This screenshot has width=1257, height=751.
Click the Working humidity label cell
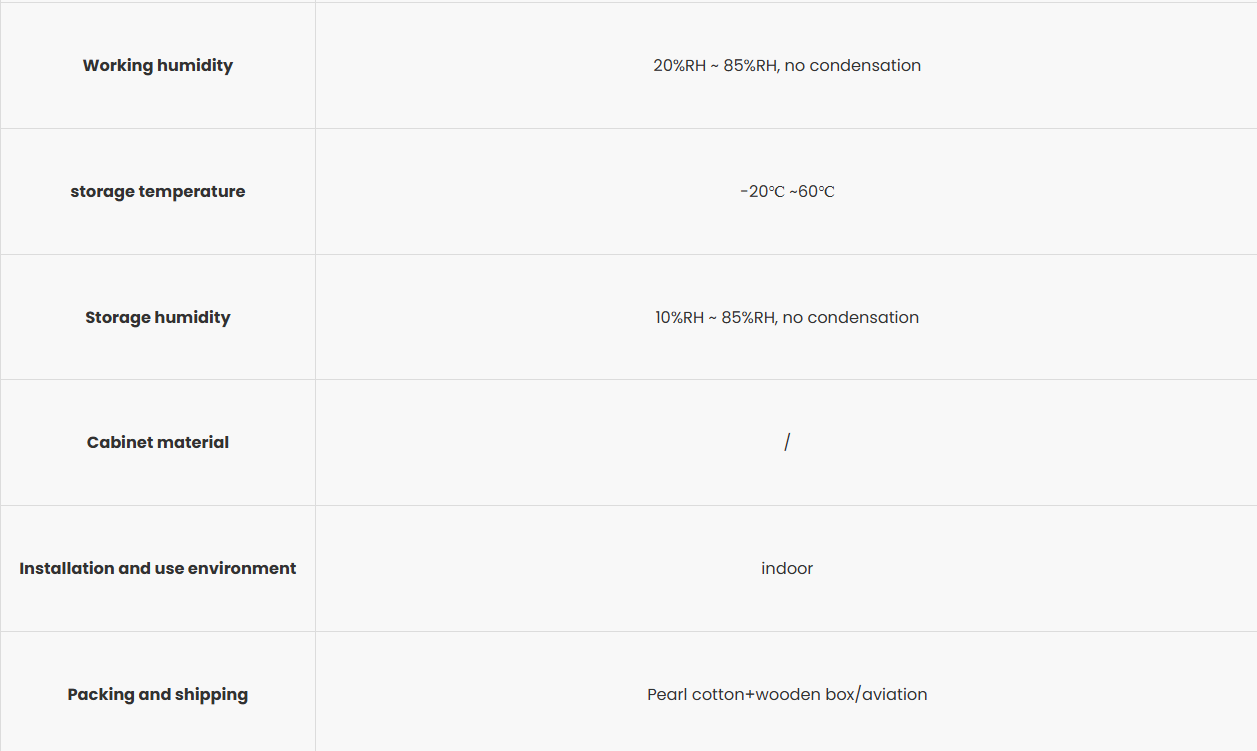tap(158, 66)
